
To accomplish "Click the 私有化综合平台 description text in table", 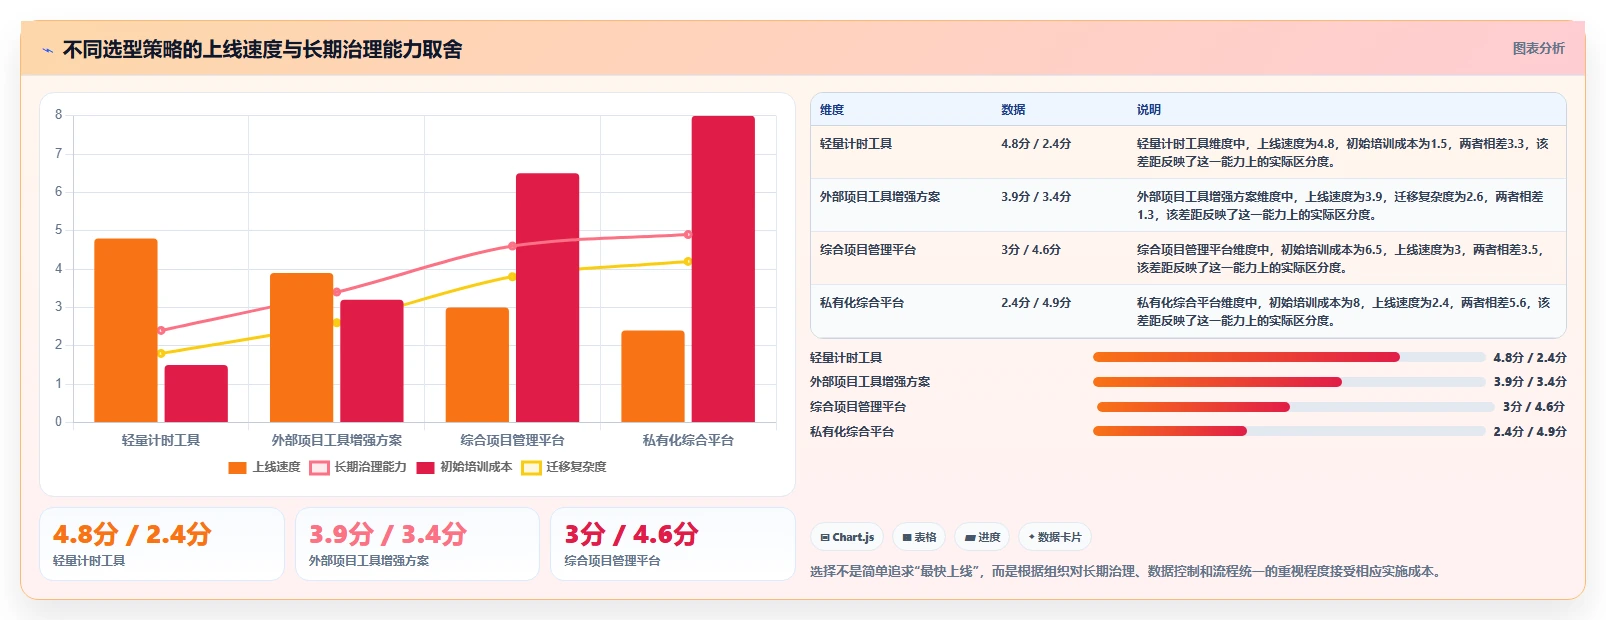I will click(x=1343, y=312).
